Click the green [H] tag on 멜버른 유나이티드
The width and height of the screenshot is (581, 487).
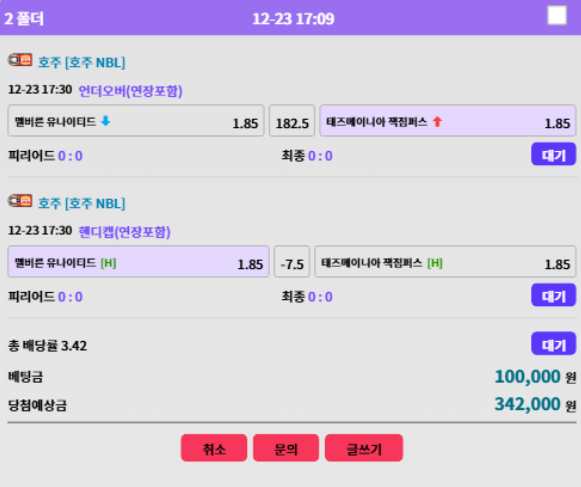109,263
